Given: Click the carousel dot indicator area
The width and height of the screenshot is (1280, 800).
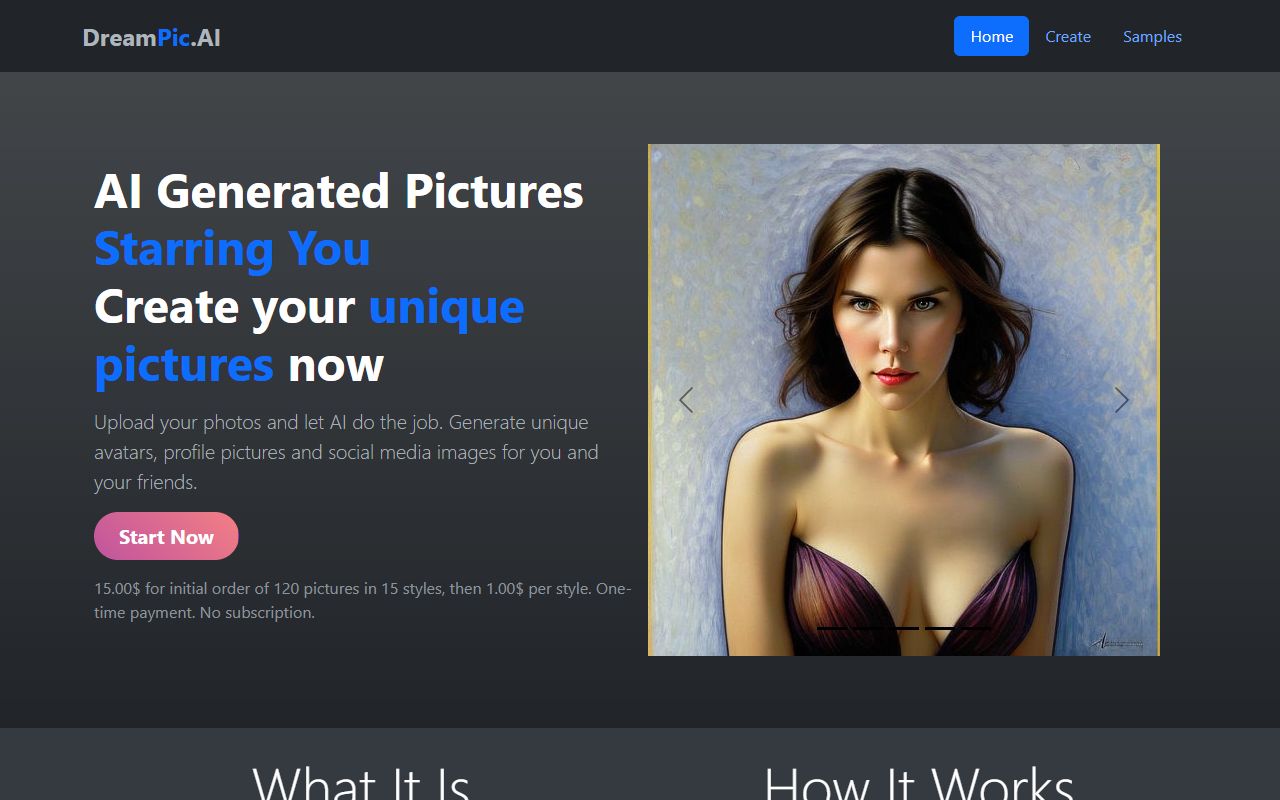Looking at the screenshot, I should click(905, 629).
